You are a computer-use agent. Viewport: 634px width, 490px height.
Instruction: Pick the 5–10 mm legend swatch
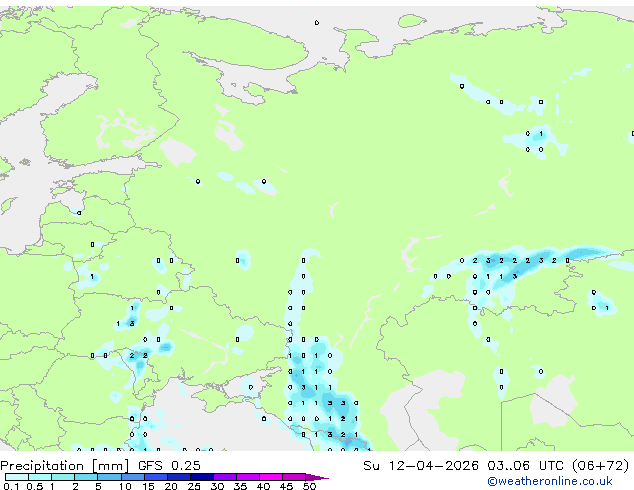109,477
